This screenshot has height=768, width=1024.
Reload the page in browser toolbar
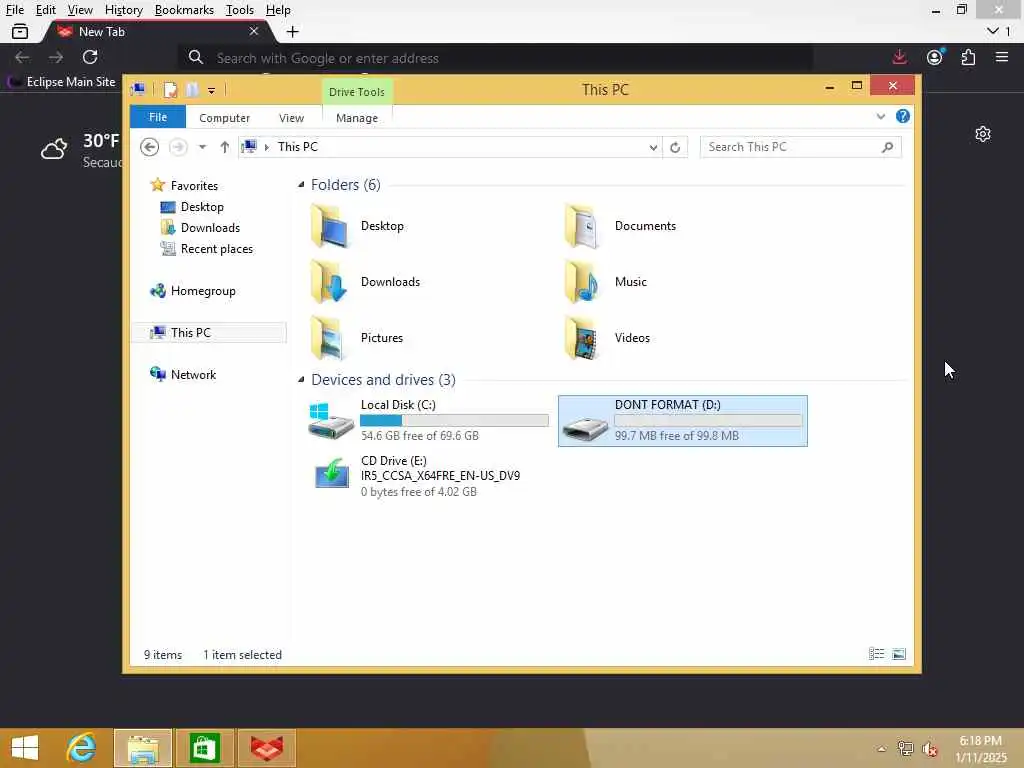tap(90, 57)
